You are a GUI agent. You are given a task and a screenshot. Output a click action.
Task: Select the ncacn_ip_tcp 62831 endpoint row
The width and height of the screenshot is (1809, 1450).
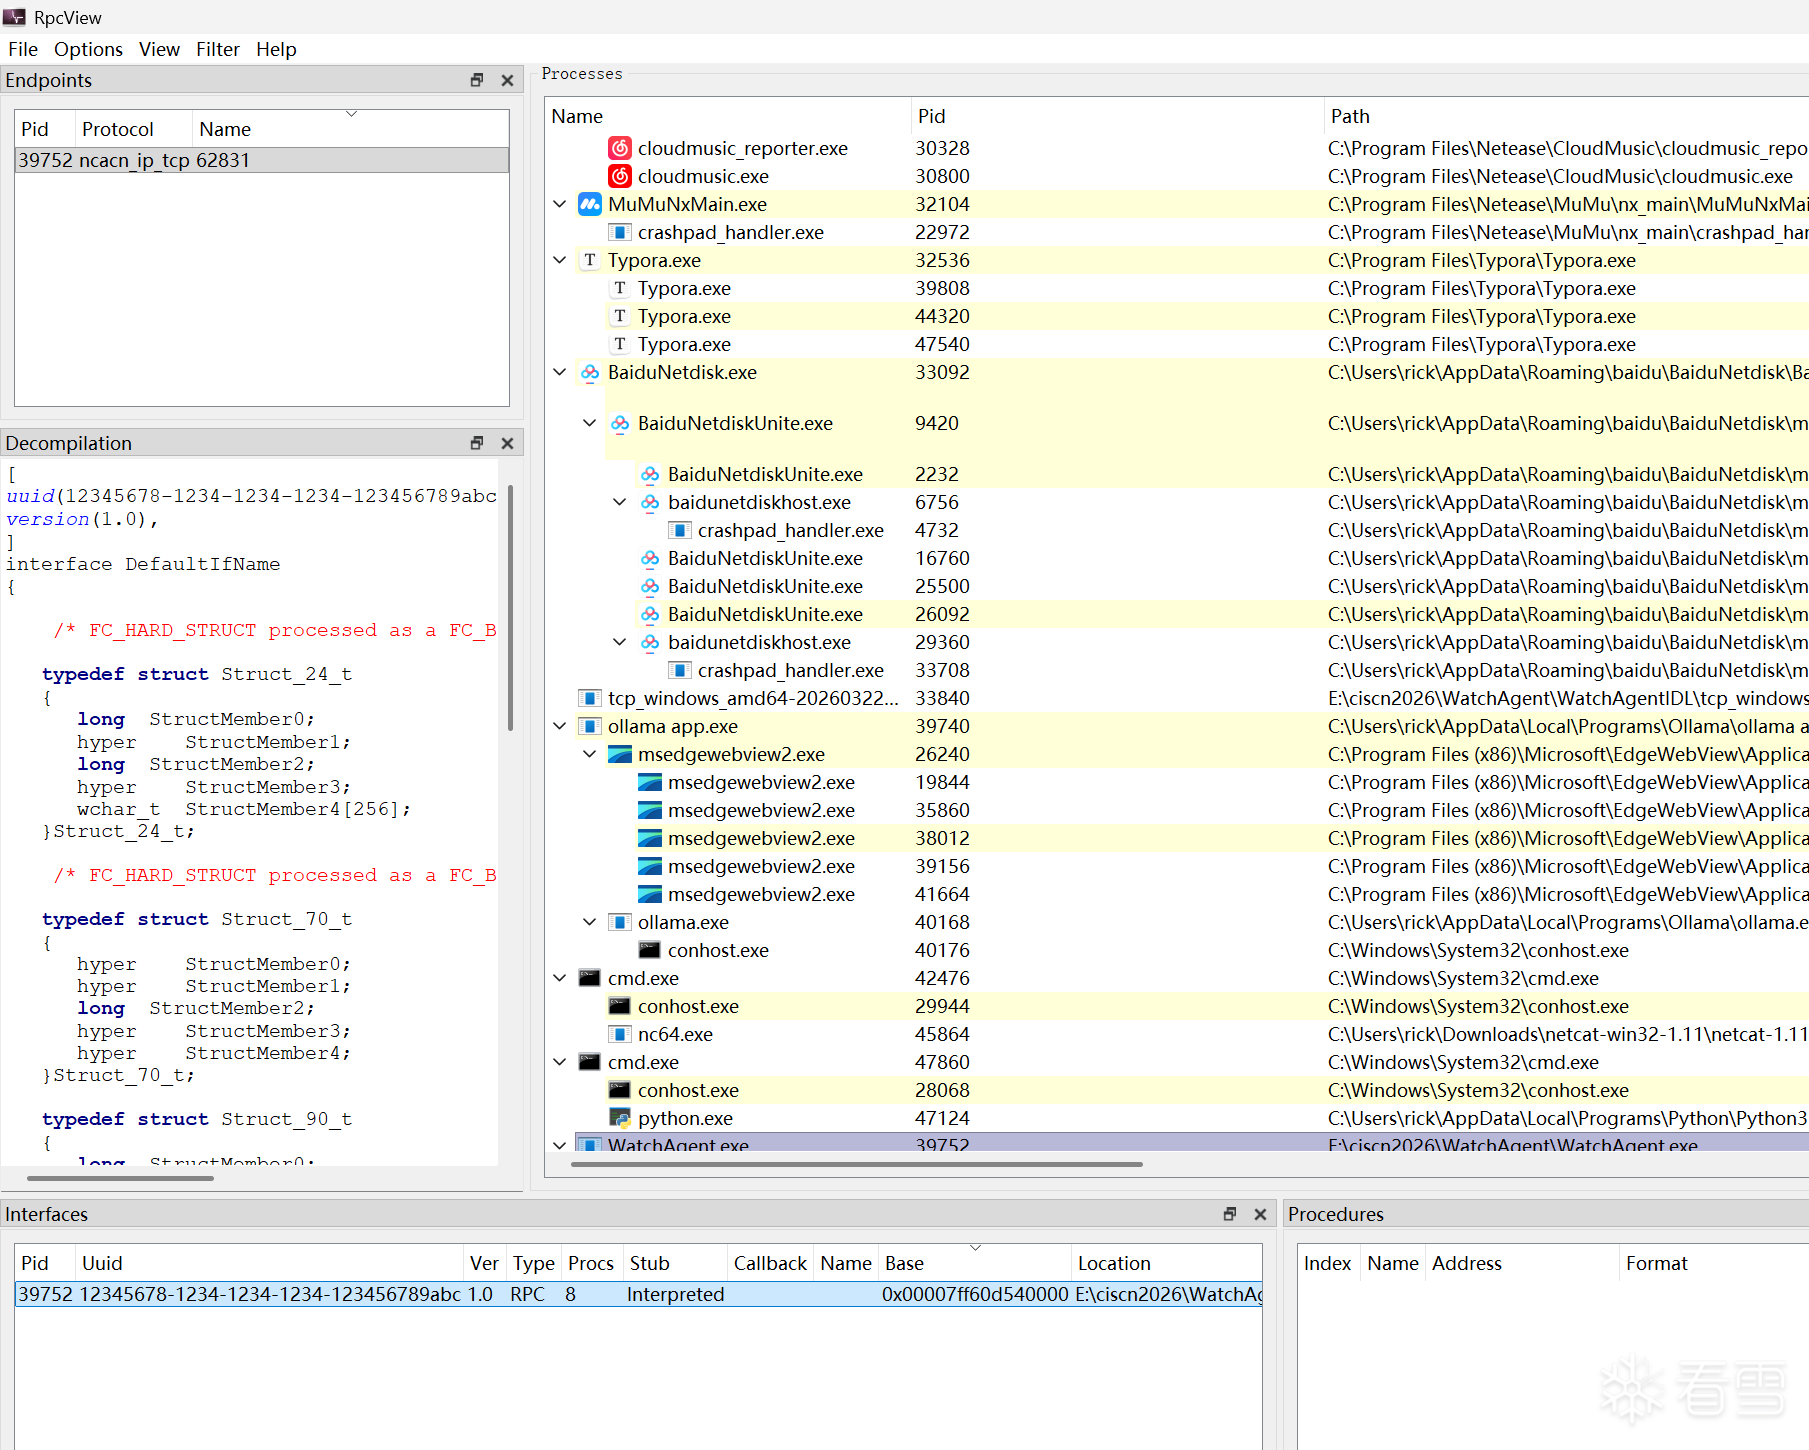coord(262,160)
